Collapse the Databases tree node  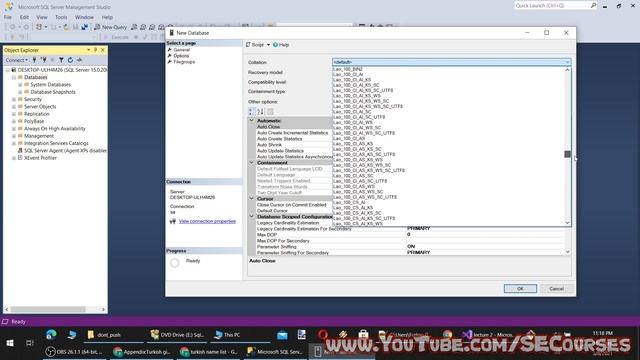coord(13,77)
